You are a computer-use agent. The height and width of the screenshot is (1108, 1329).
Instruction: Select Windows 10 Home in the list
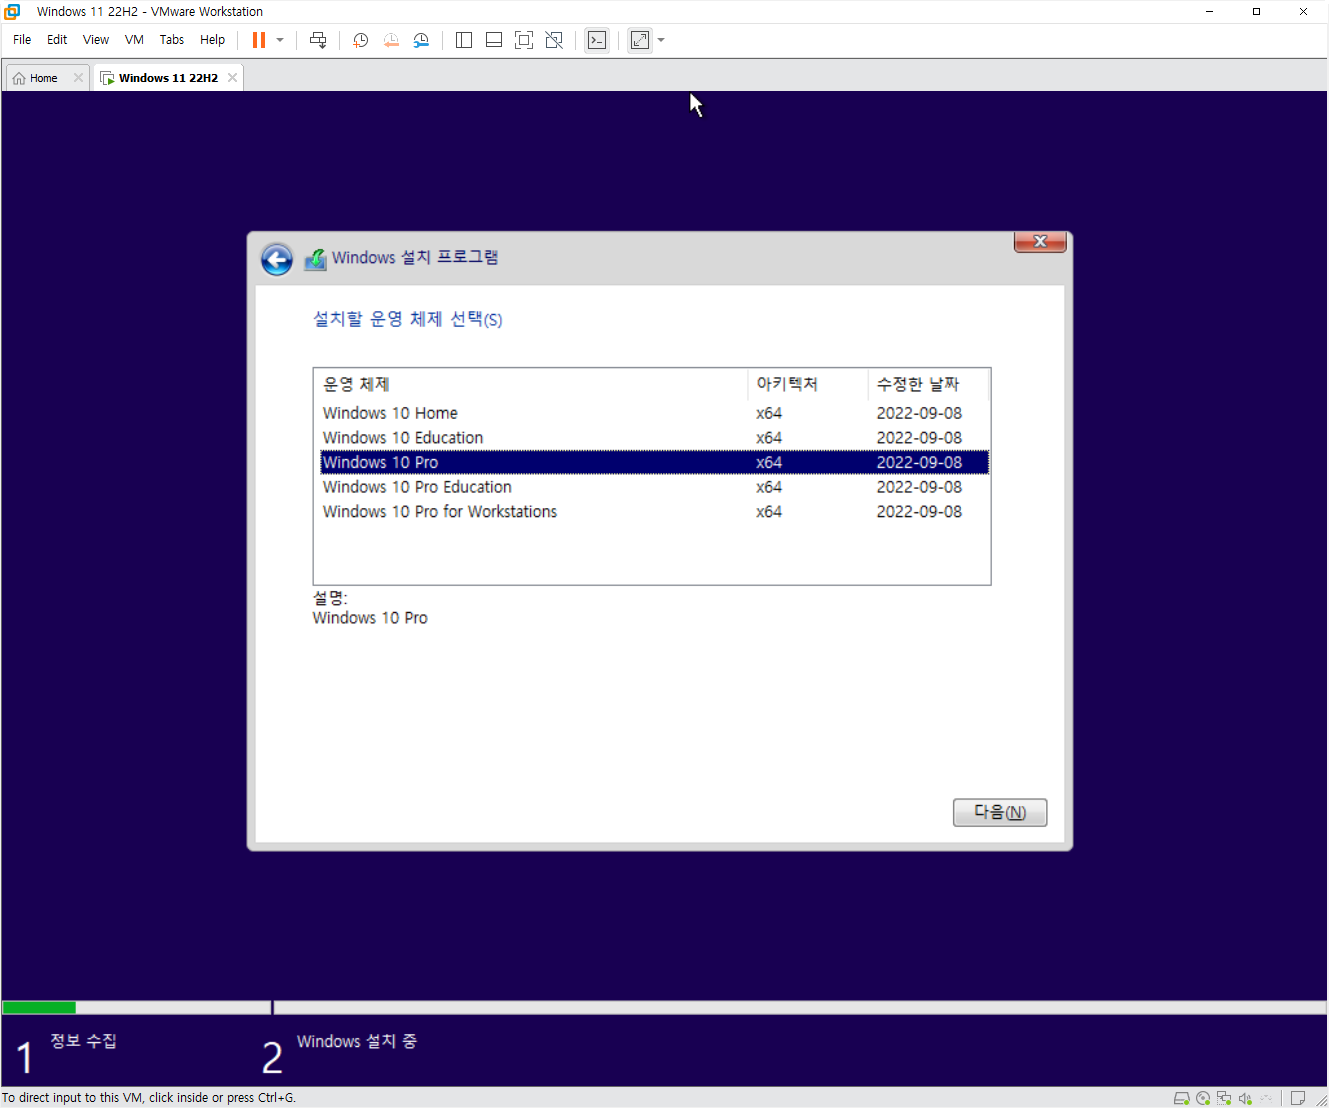coord(655,413)
